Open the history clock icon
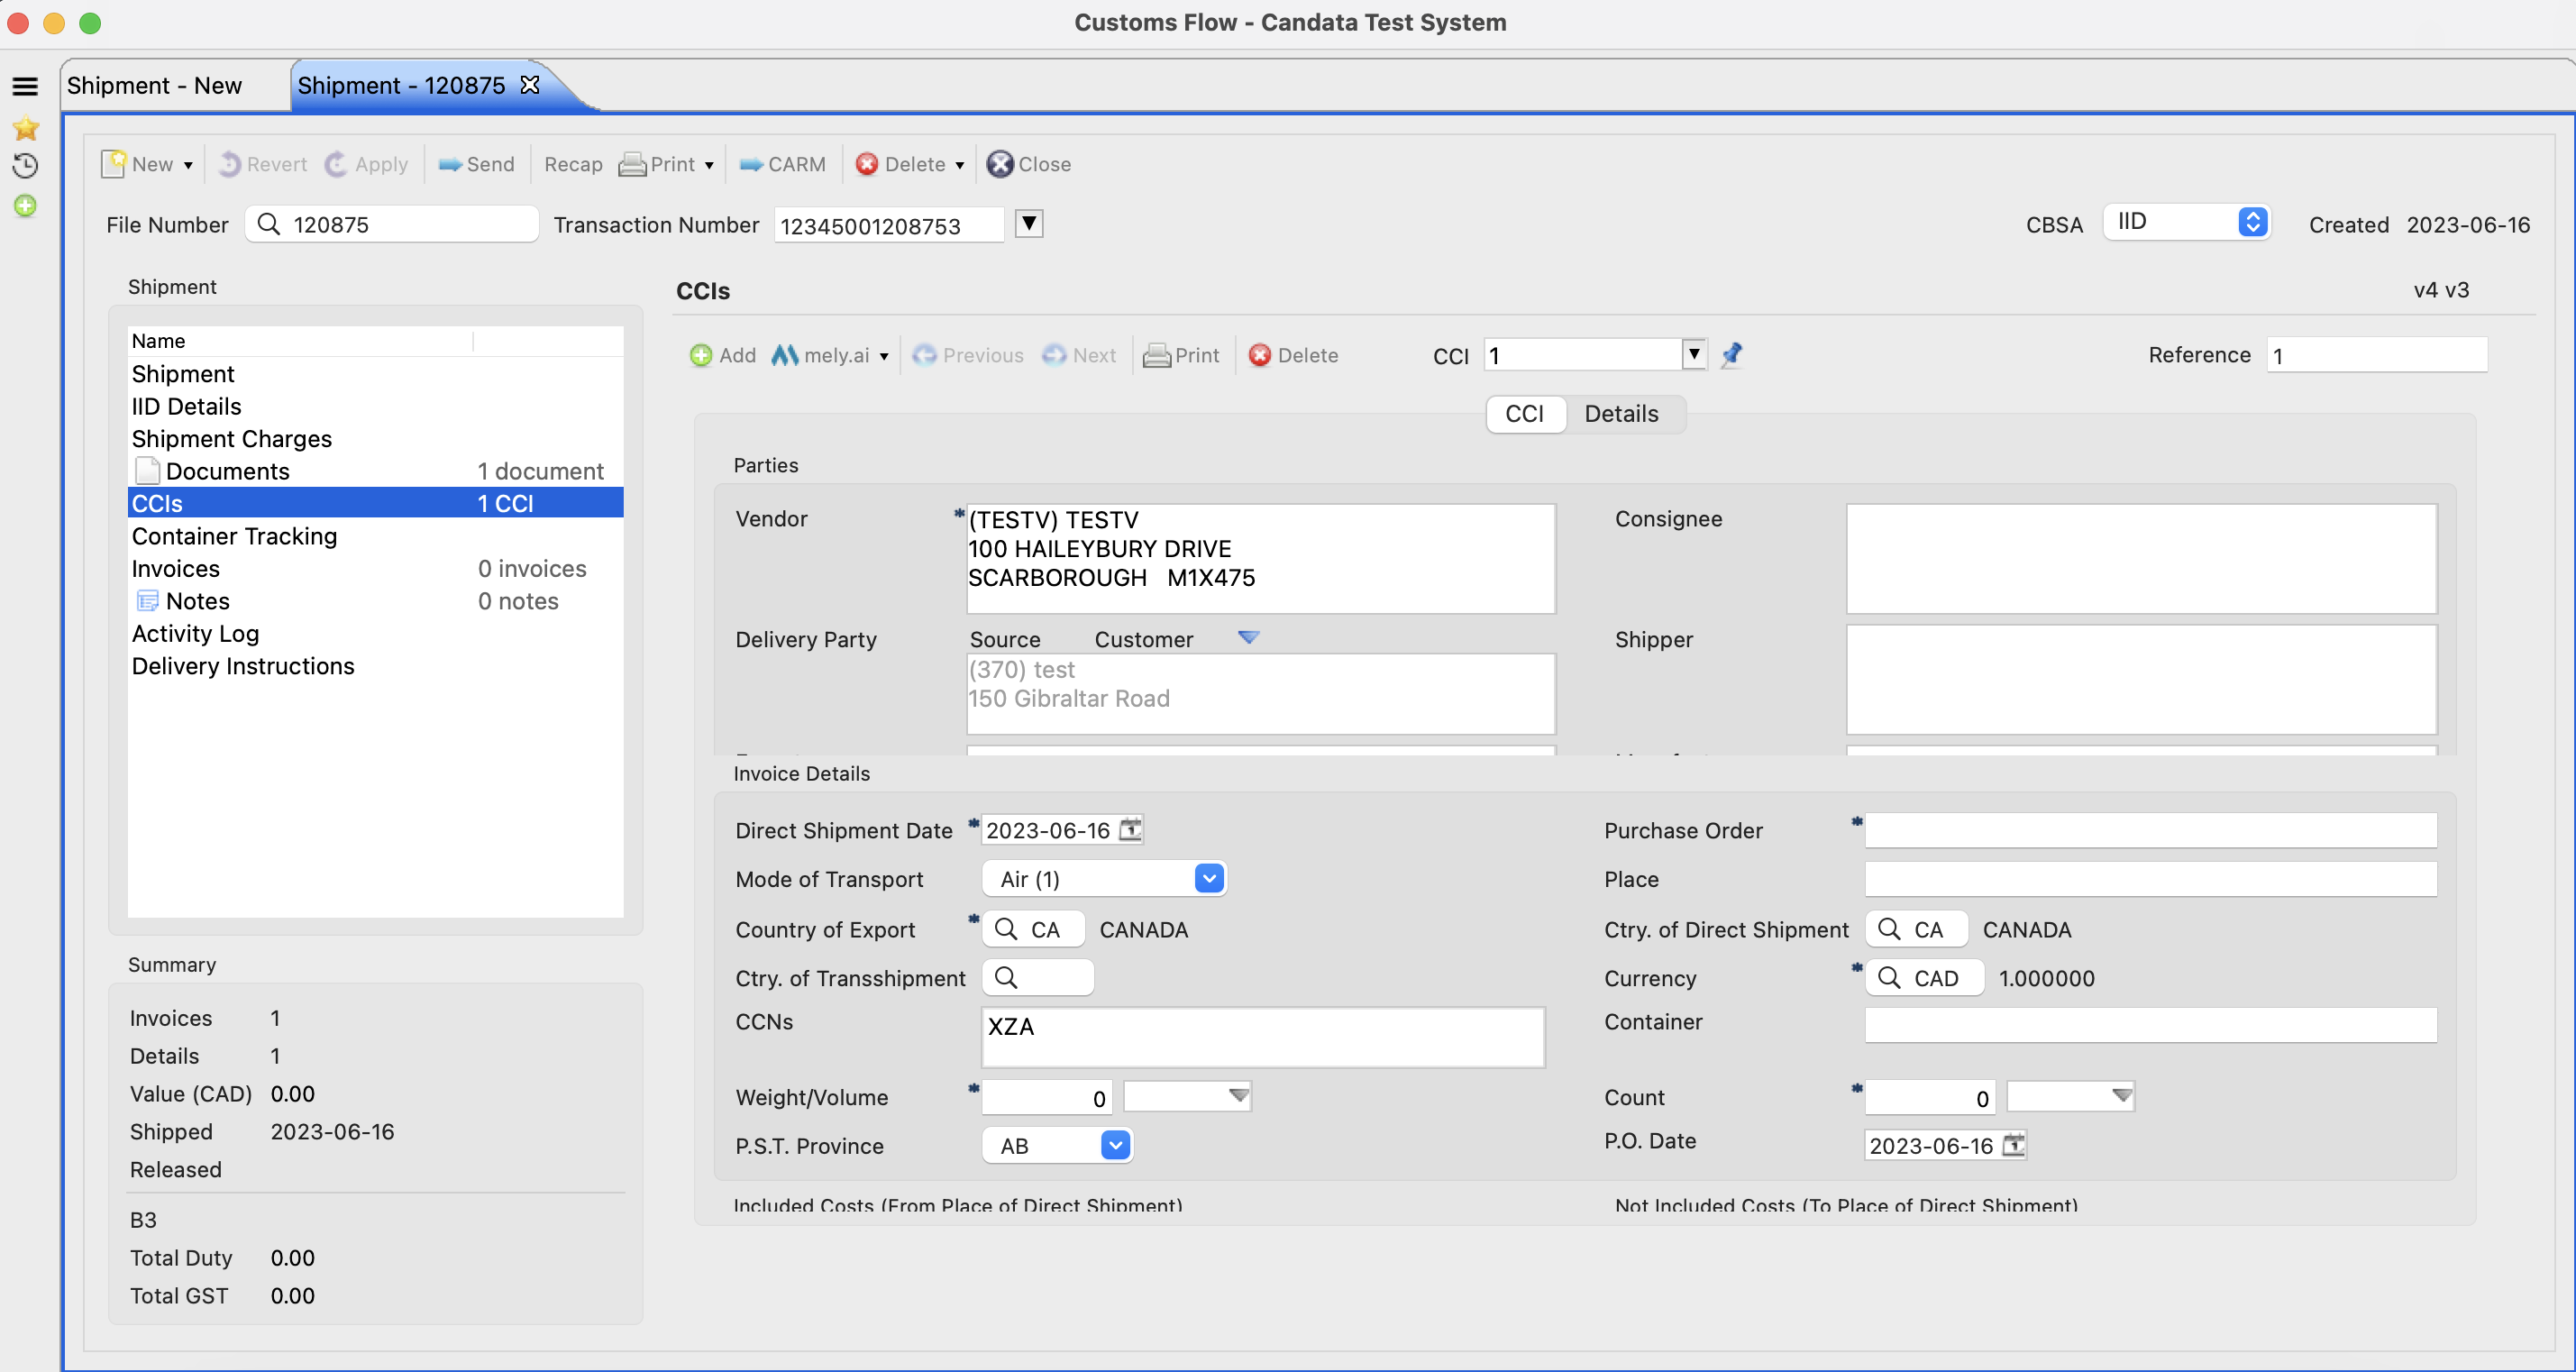The width and height of the screenshot is (2576, 1372). click(25, 166)
